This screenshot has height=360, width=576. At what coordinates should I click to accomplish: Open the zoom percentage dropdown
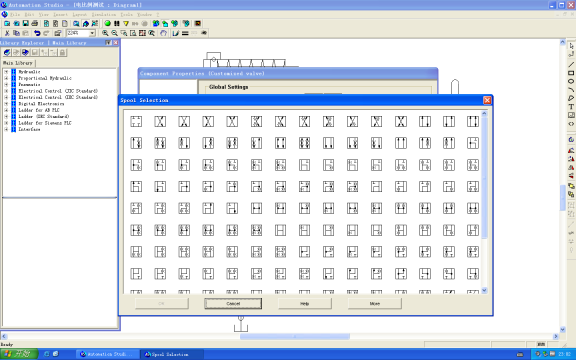point(92,33)
